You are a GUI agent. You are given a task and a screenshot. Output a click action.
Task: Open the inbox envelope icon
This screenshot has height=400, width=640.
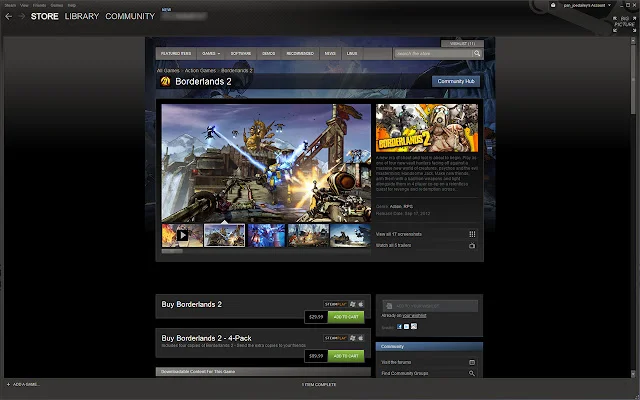[x=553, y=5]
